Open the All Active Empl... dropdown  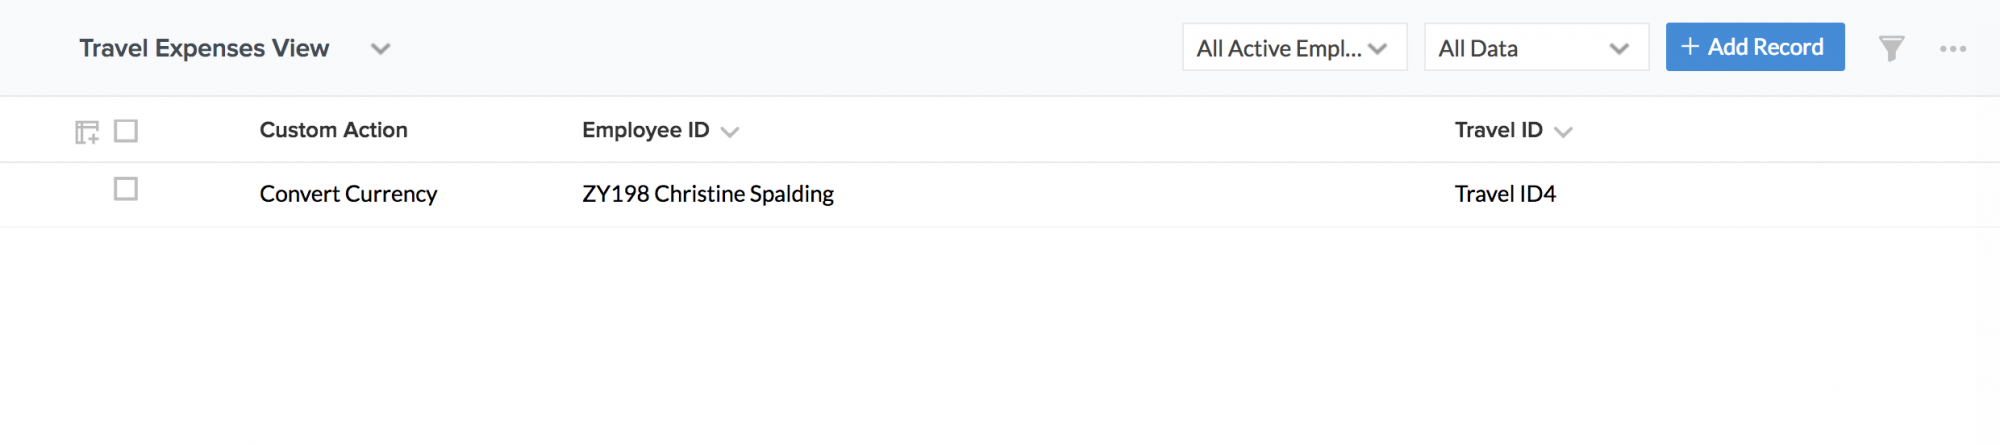tap(1295, 47)
